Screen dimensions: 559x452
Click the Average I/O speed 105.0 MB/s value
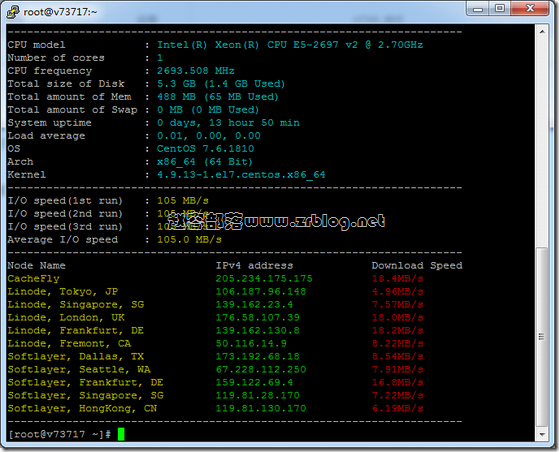click(189, 240)
